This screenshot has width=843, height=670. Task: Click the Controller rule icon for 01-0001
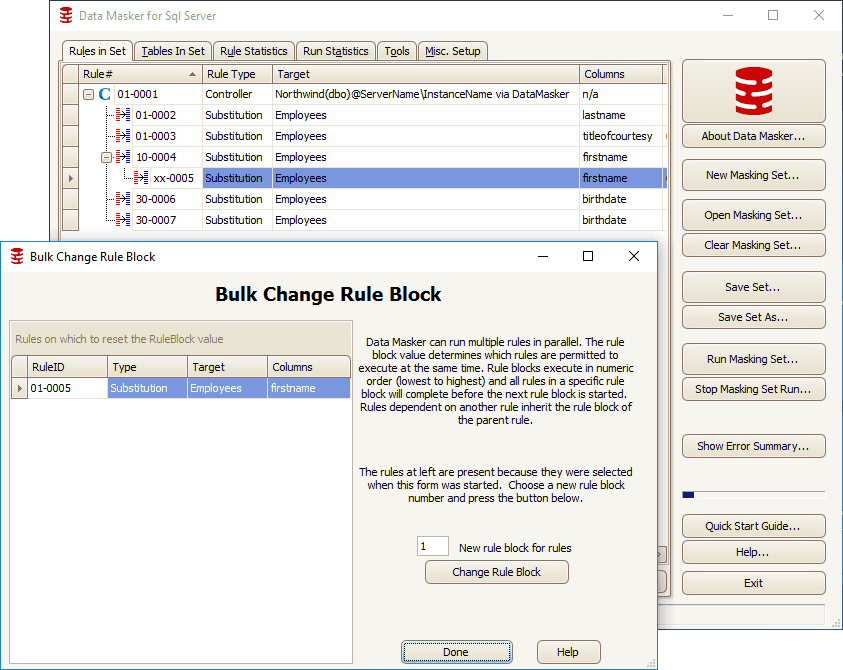tap(105, 94)
